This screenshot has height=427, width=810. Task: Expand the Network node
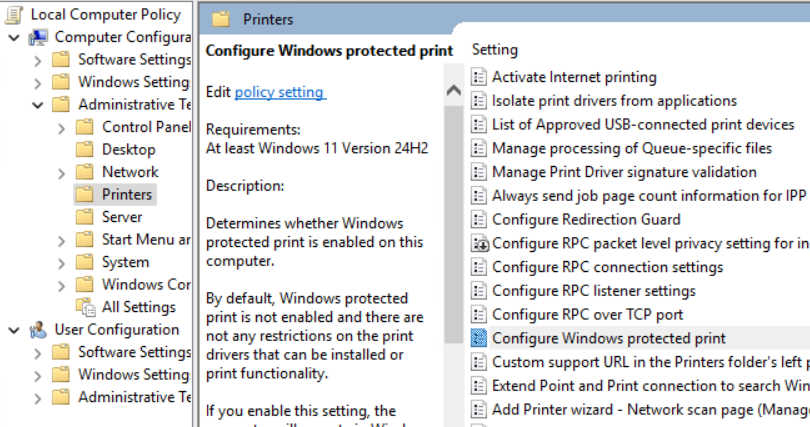(61, 173)
